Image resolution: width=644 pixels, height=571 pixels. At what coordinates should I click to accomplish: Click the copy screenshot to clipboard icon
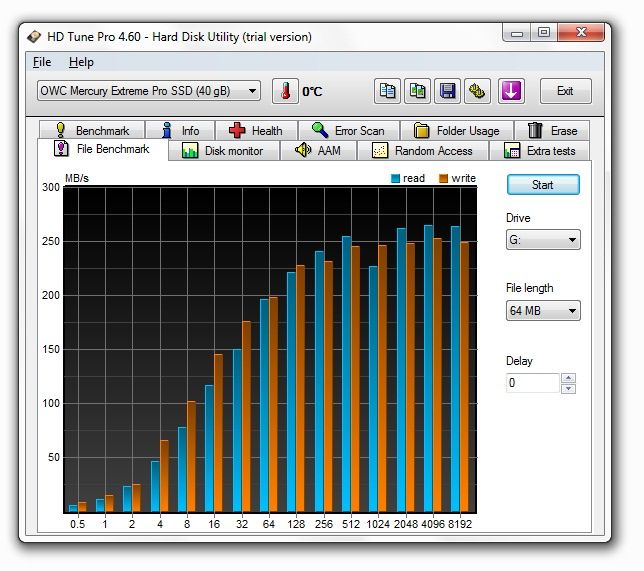pyautogui.click(x=417, y=91)
